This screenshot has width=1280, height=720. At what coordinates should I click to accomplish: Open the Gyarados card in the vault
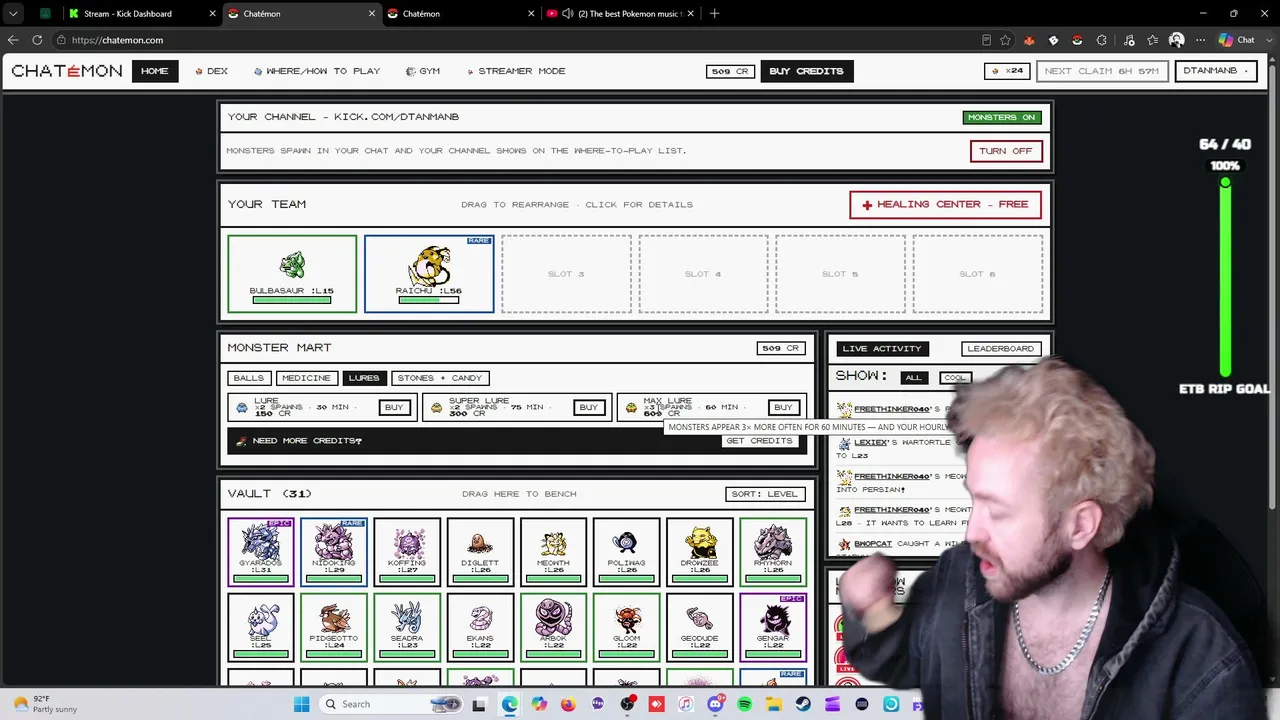261,552
